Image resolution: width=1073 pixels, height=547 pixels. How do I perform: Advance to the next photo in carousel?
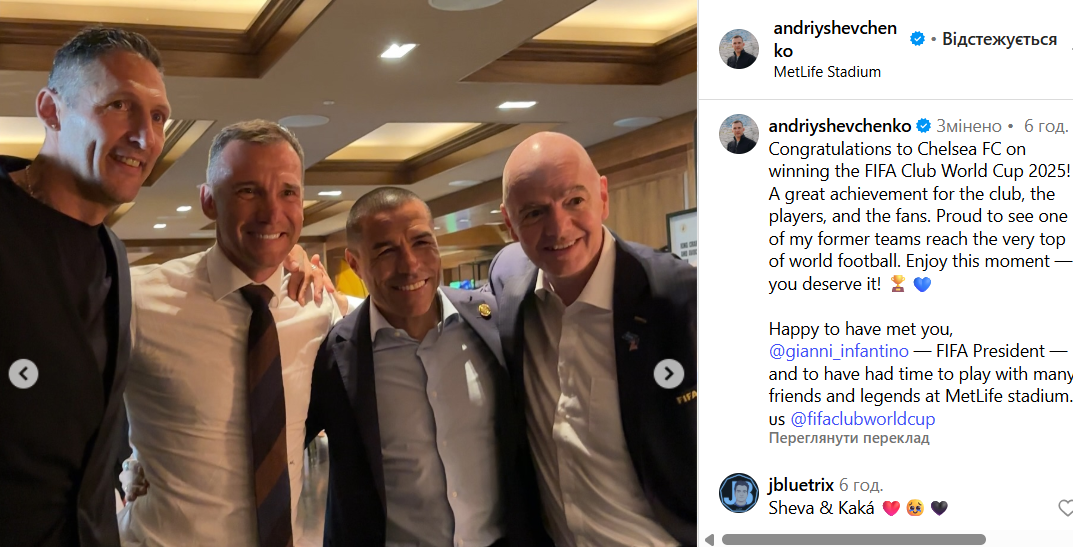[x=669, y=374]
